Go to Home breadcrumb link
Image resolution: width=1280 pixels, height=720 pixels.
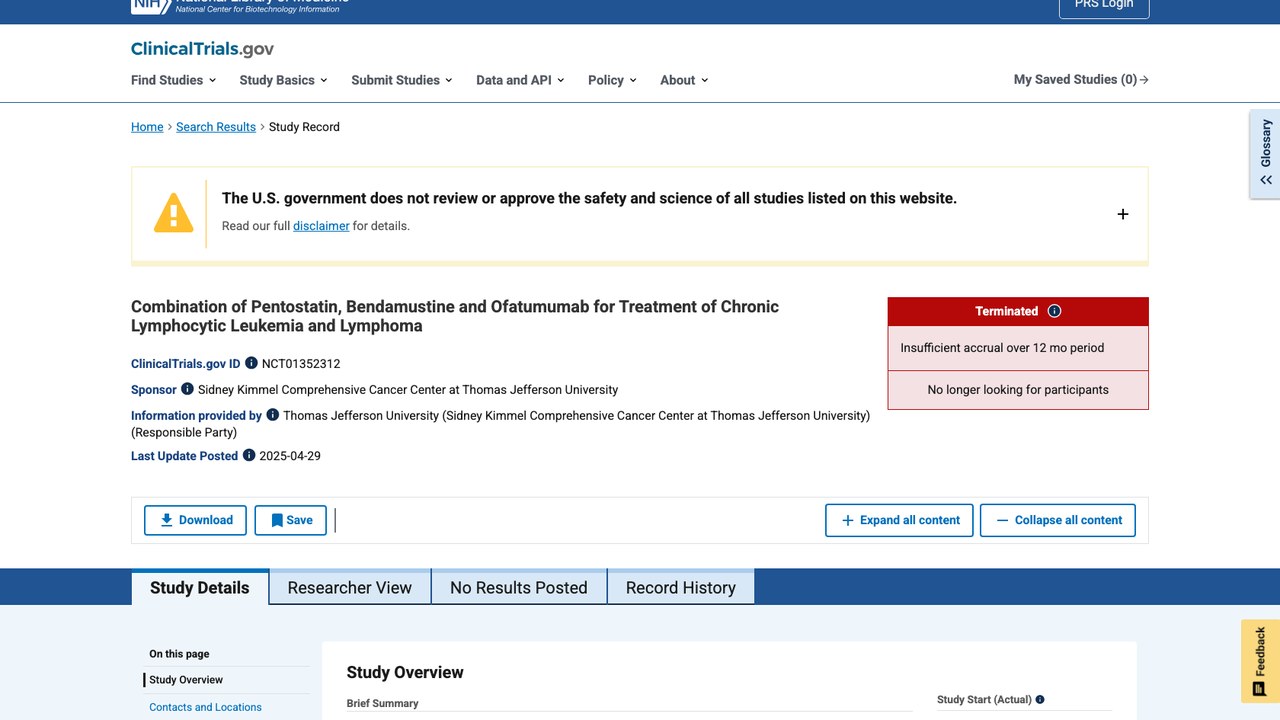coord(147,127)
